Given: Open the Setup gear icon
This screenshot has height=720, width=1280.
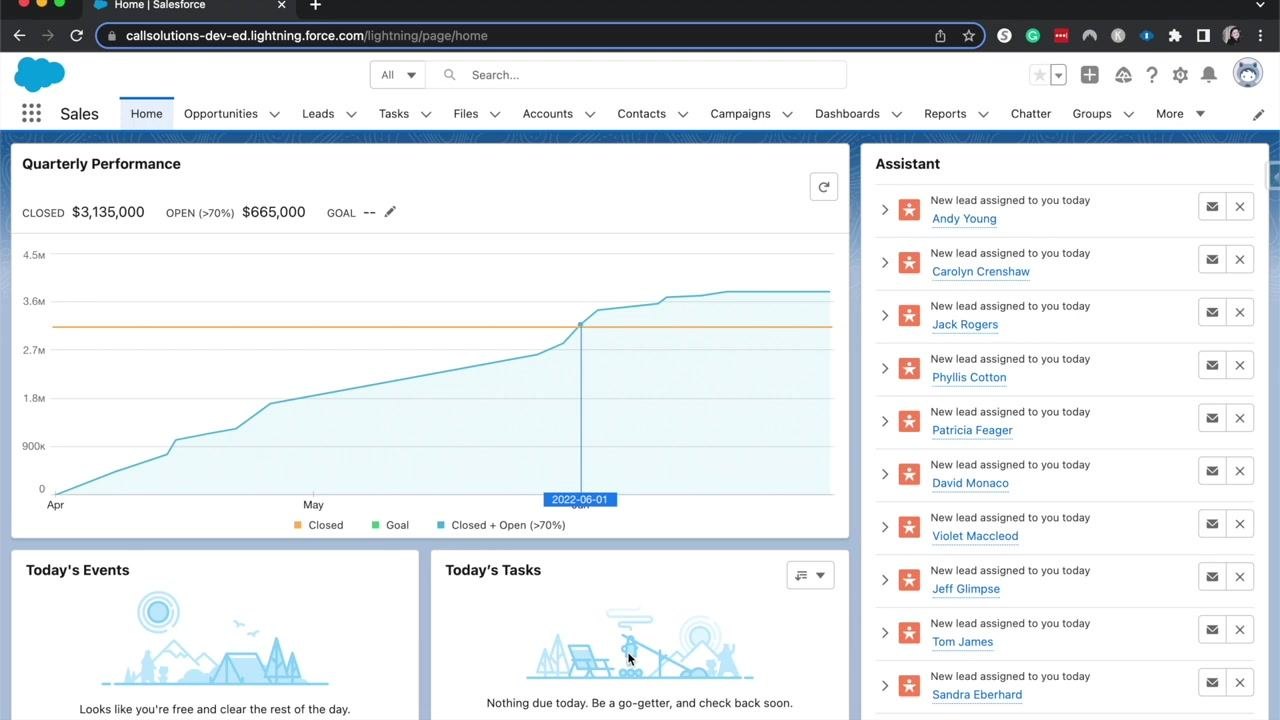Looking at the screenshot, I should point(1180,75).
